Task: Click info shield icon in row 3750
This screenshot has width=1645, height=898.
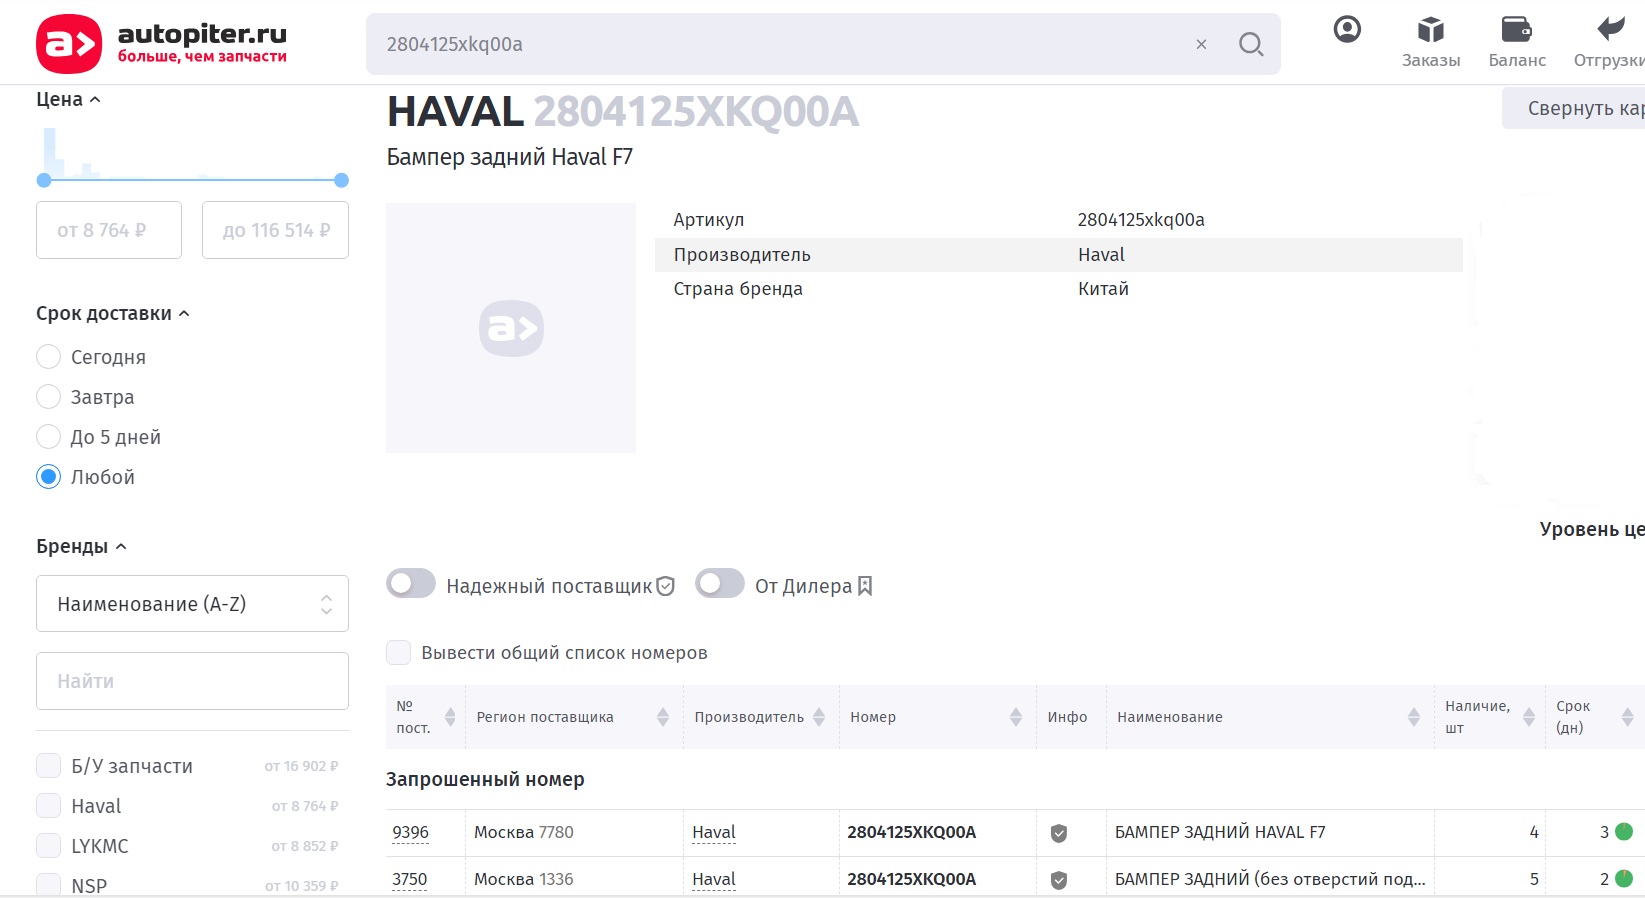Action: [1059, 880]
